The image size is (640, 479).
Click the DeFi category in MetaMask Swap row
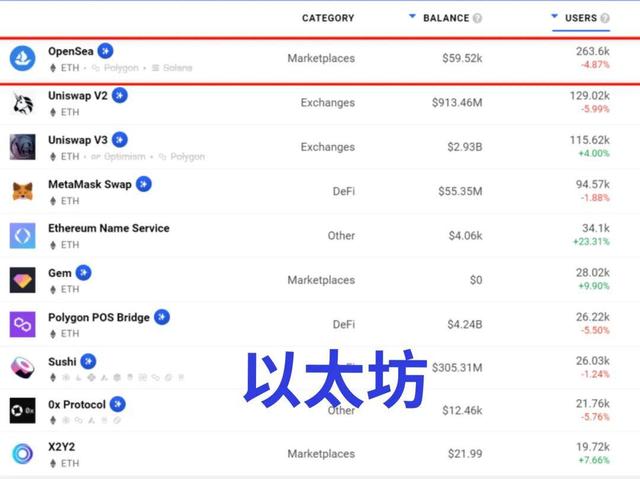(x=344, y=191)
